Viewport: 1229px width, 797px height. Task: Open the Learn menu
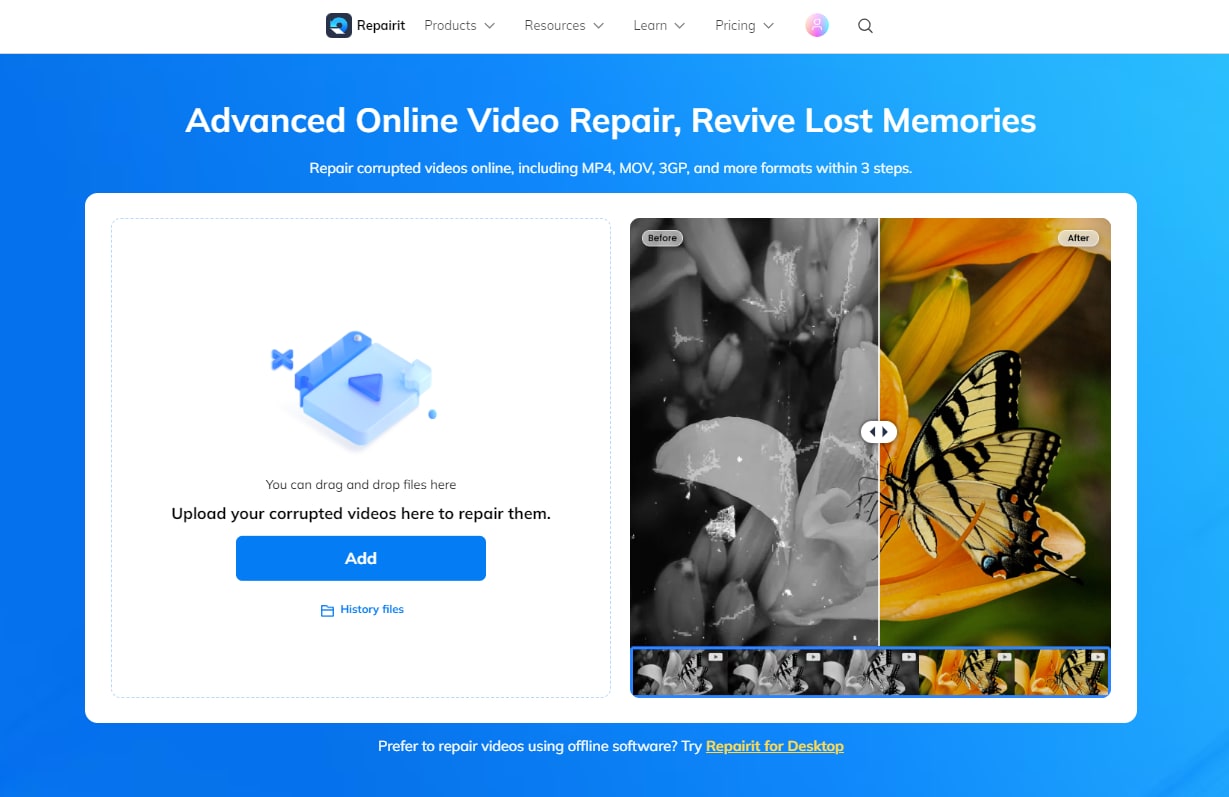pos(659,26)
